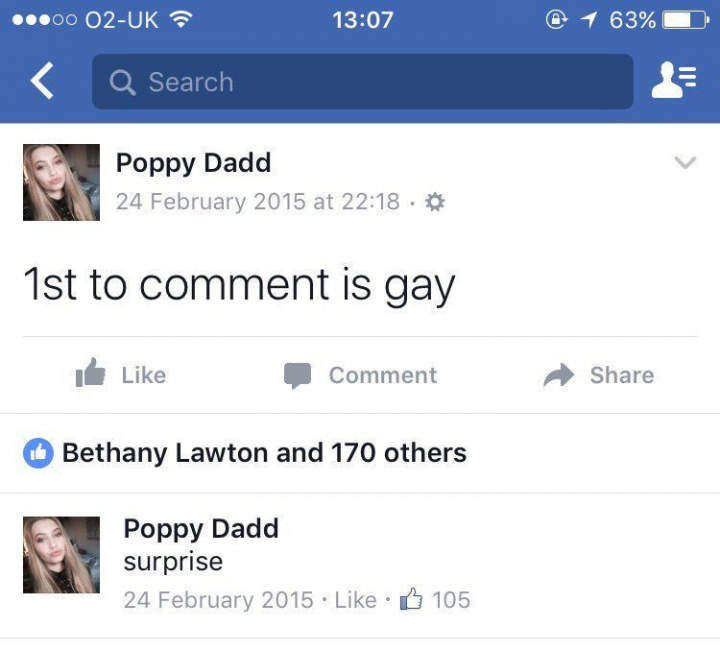Click the blue like reaction badge
The image size is (720, 651).
tap(38, 453)
